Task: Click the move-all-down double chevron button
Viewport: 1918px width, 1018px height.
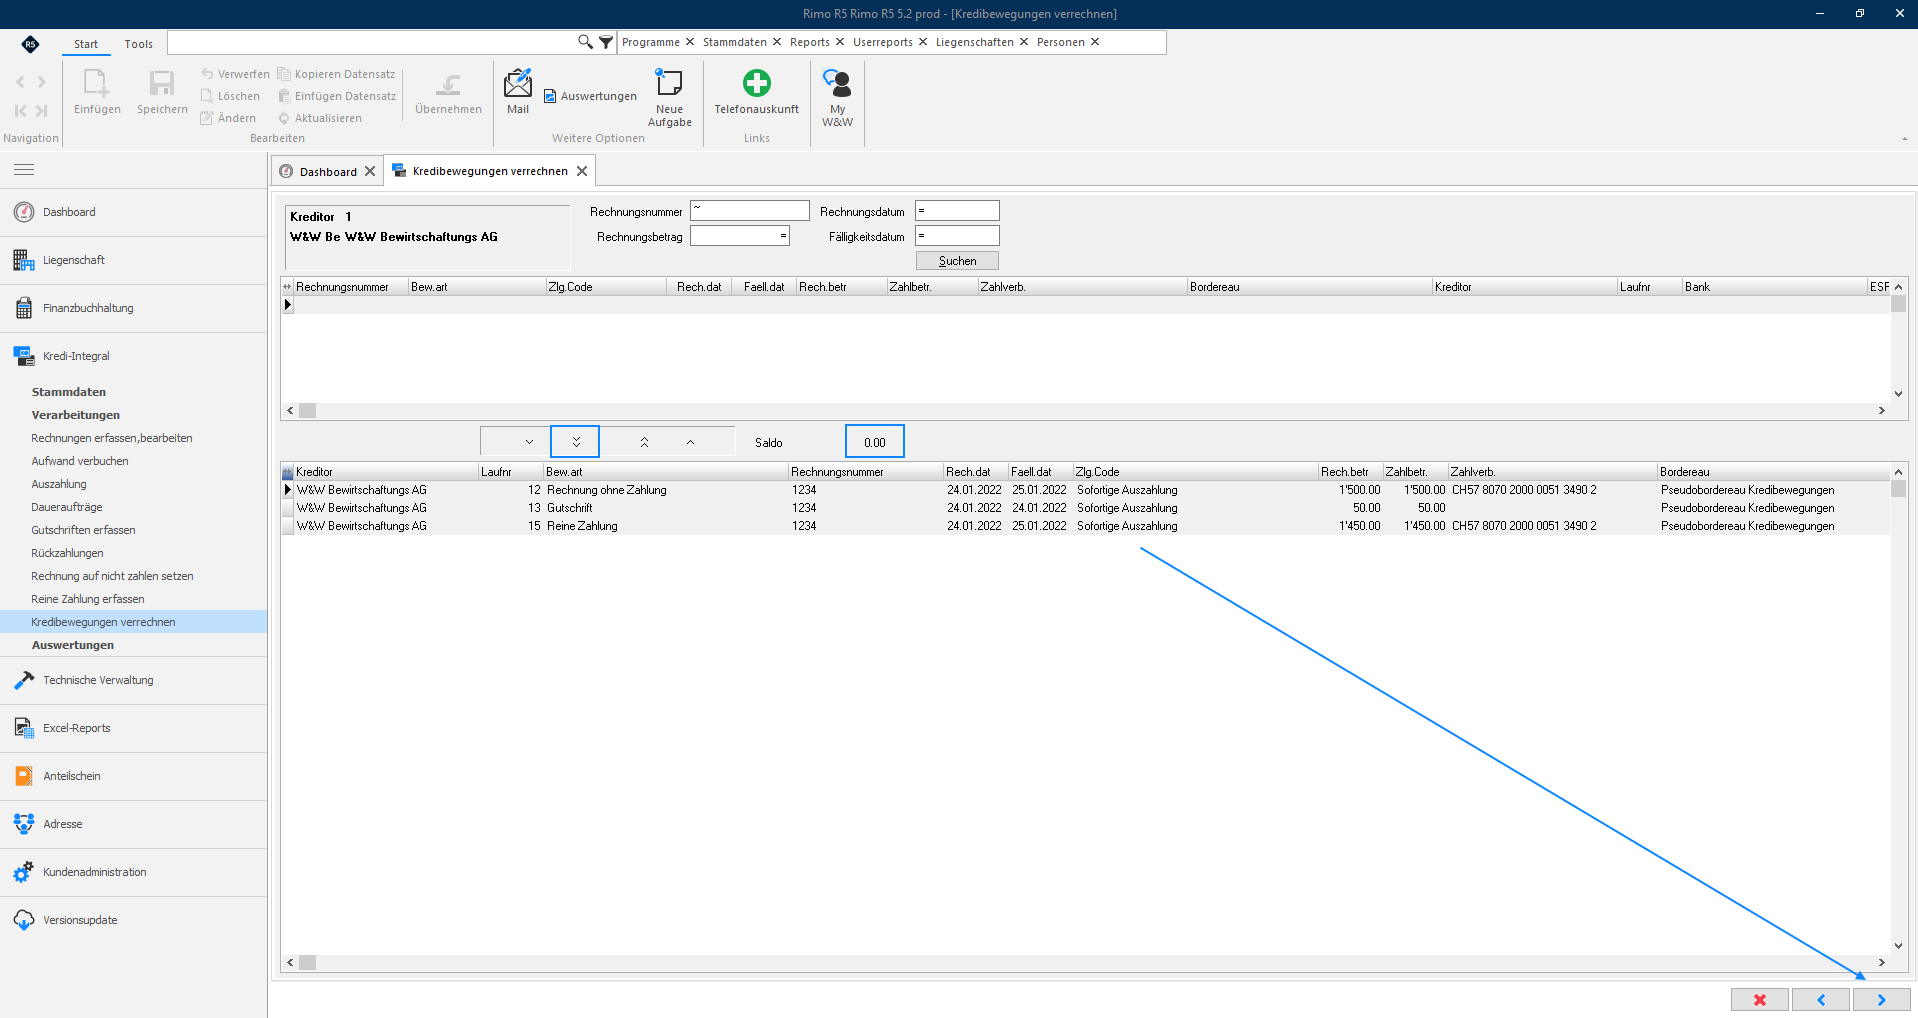Action: (575, 441)
